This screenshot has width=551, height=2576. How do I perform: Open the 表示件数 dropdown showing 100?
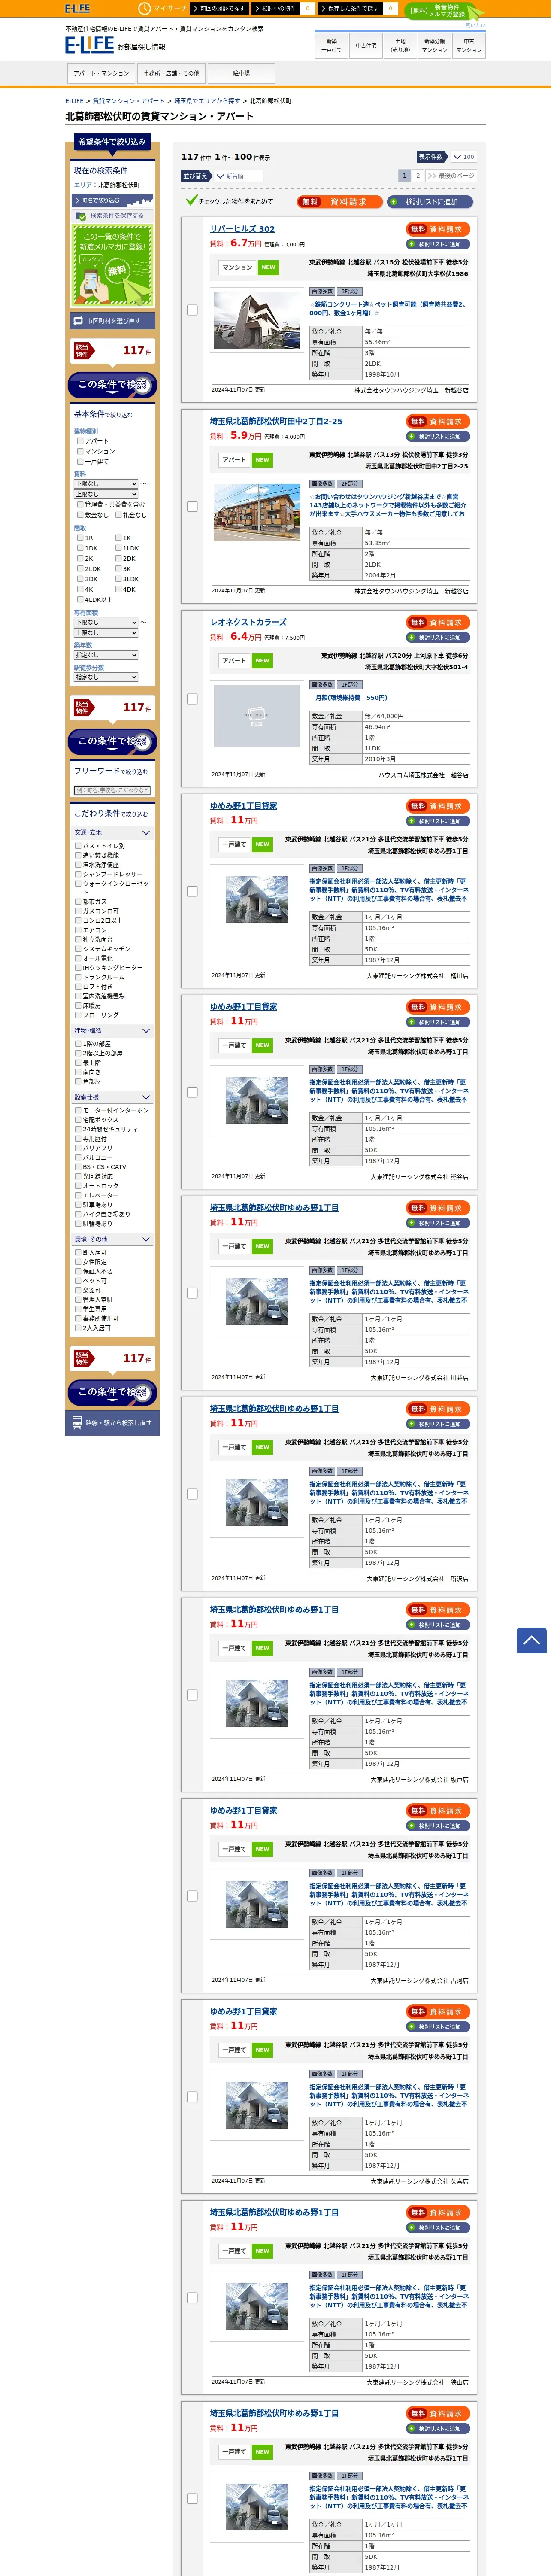[463, 157]
